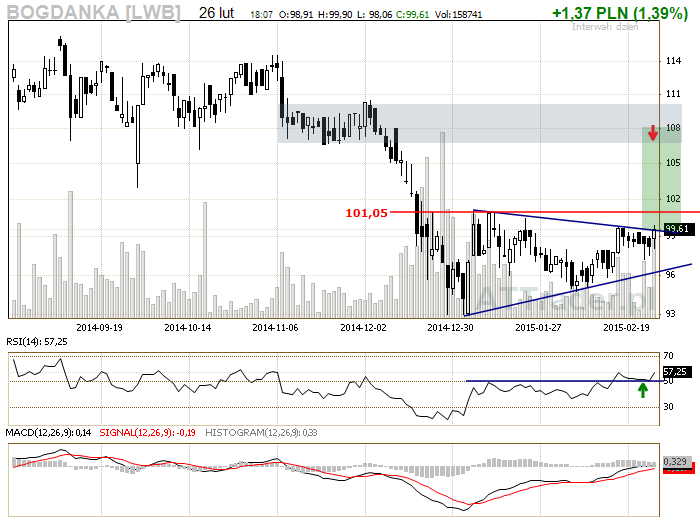Click the open price O:98,91
The height and width of the screenshot is (522, 700).
296,15
